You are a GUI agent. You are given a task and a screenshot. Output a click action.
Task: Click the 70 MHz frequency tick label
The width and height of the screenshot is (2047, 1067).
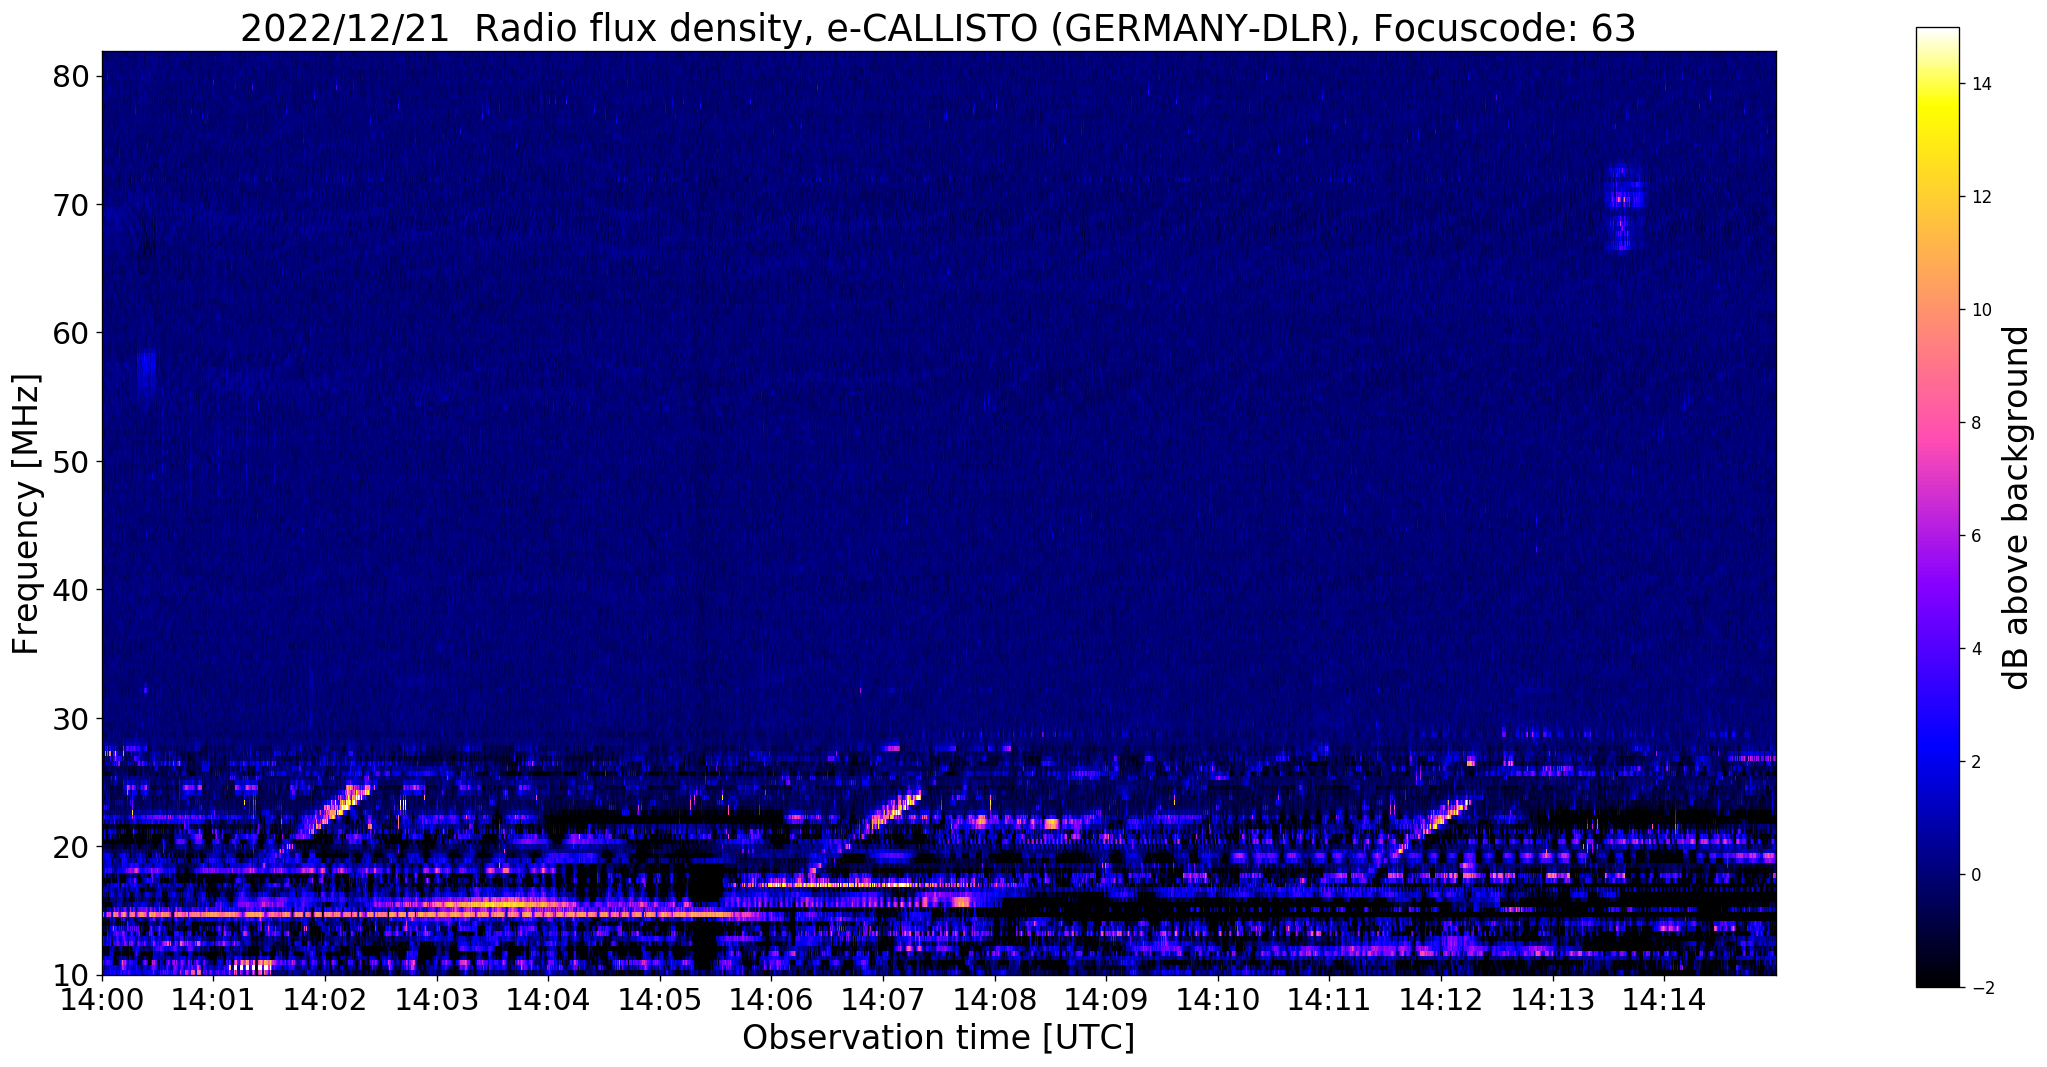tap(70, 205)
